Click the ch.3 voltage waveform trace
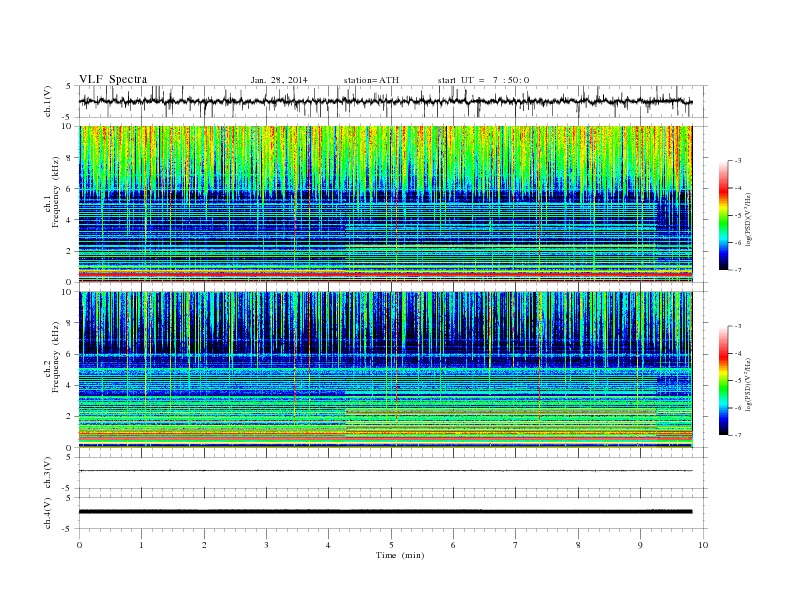The image size is (792, 612). pos(385,471)
